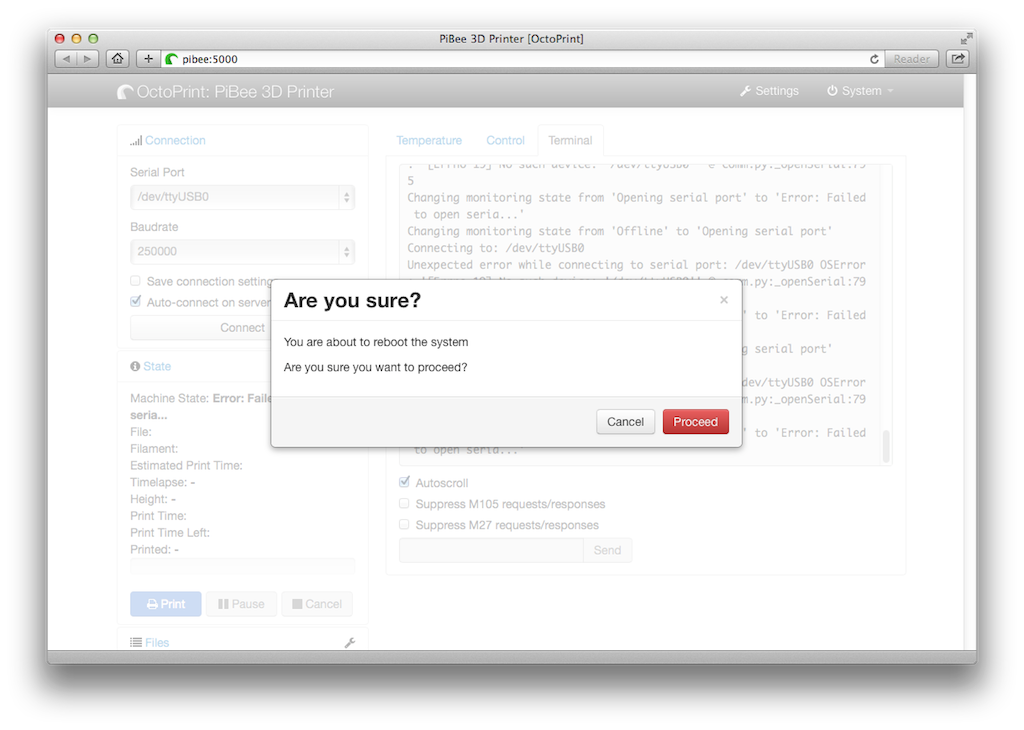Screen dimensions: 1024x730
Task: Click the terminal output scrollbar
Action: click(886, 447)
